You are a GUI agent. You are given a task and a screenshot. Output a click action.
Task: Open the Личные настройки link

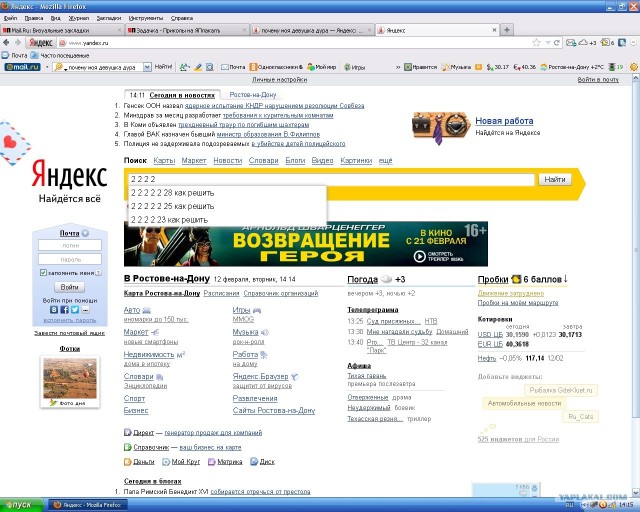point(279,80)
